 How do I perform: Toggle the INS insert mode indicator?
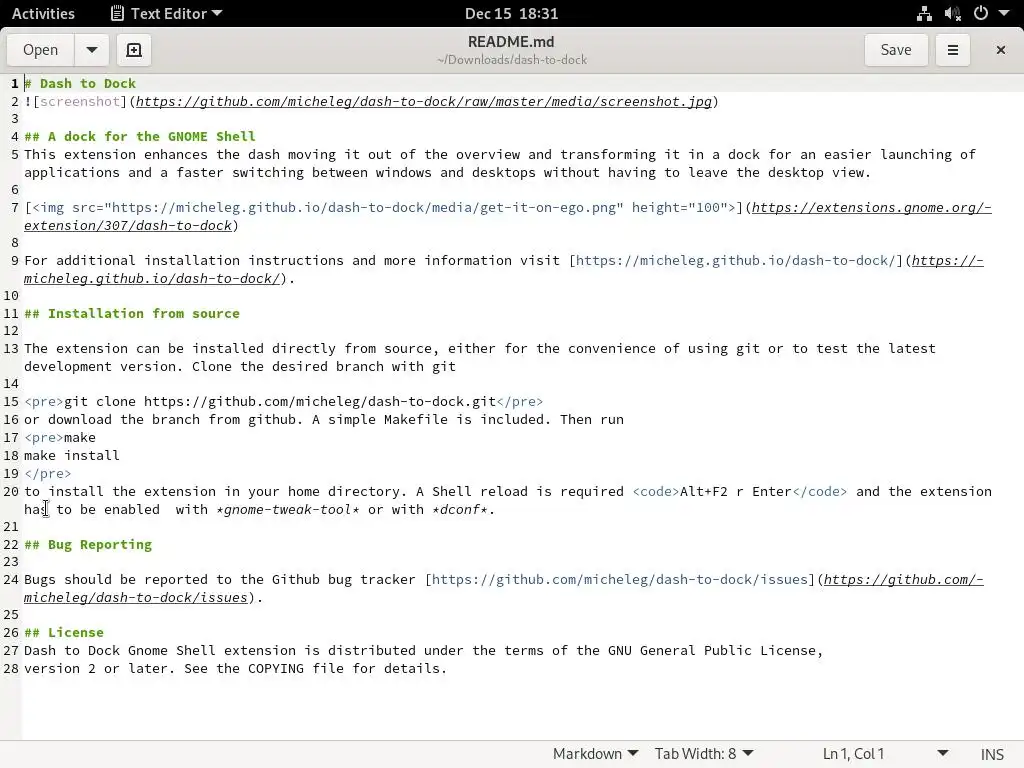point(992,754)
